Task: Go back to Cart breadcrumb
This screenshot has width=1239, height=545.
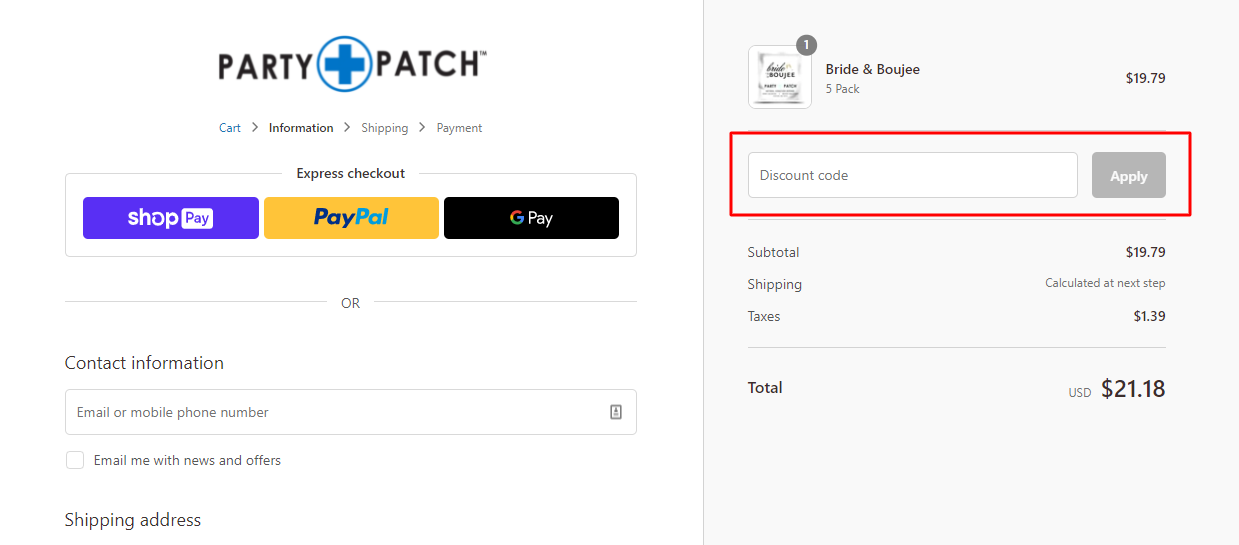Action: [x=230, y=128]
